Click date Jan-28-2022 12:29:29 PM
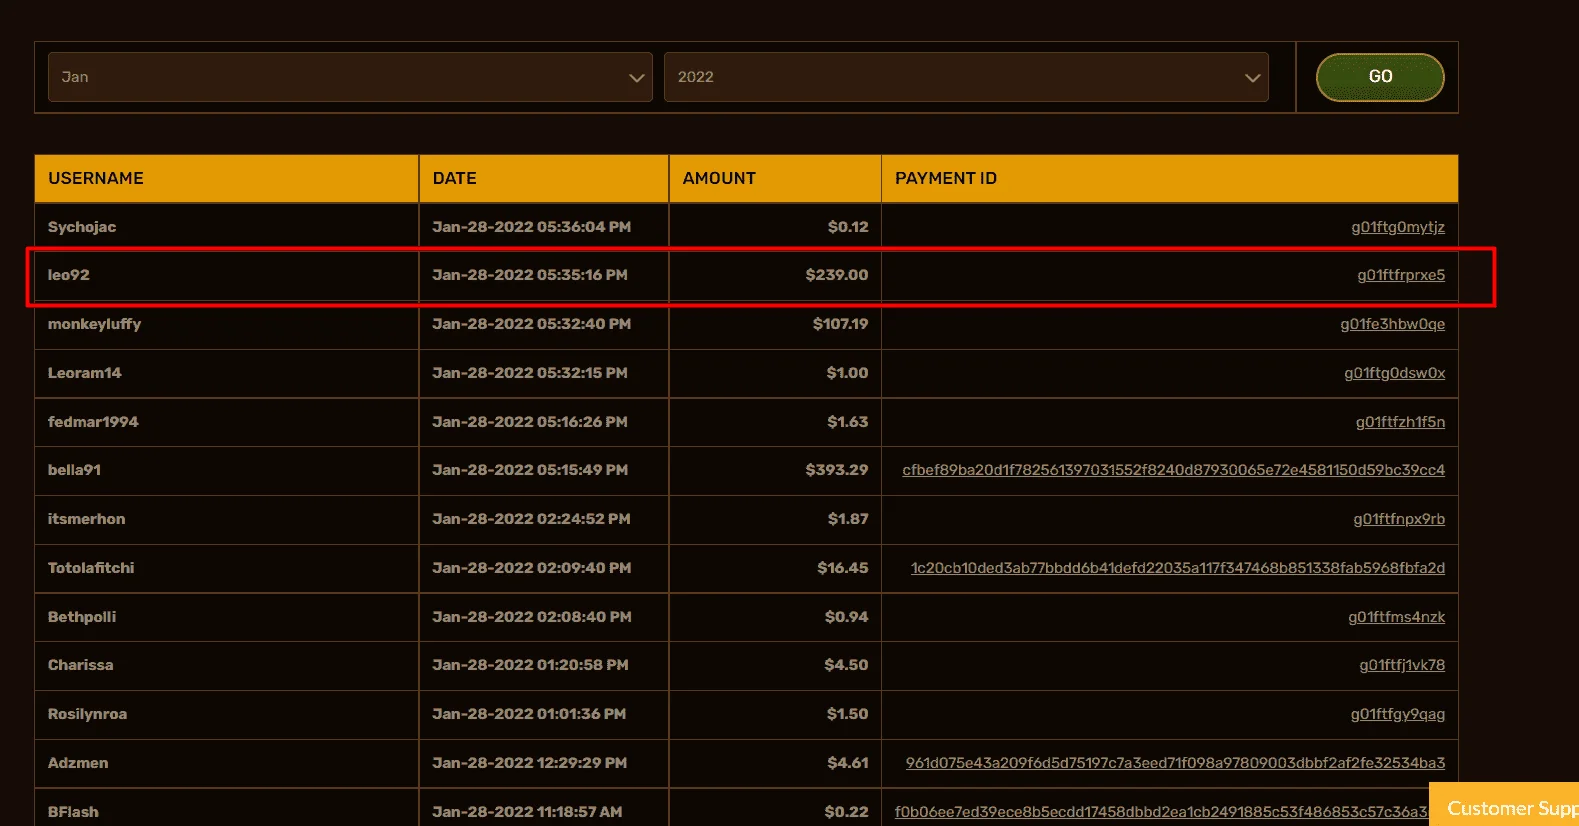Screen dimensions: 1579x826 [x=529, y=763]
